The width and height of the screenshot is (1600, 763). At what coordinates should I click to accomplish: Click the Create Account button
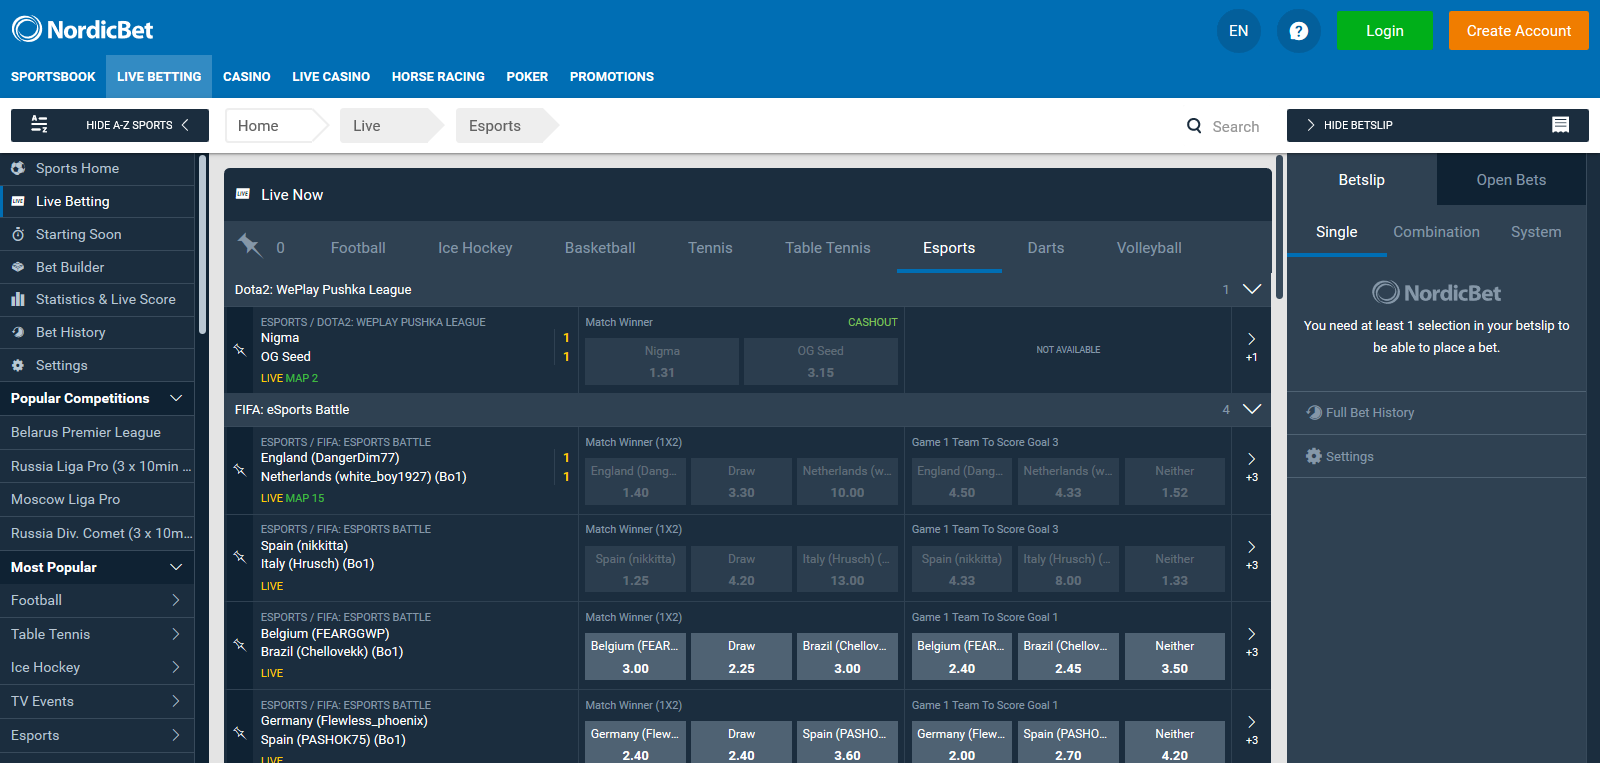[1518, 31]
